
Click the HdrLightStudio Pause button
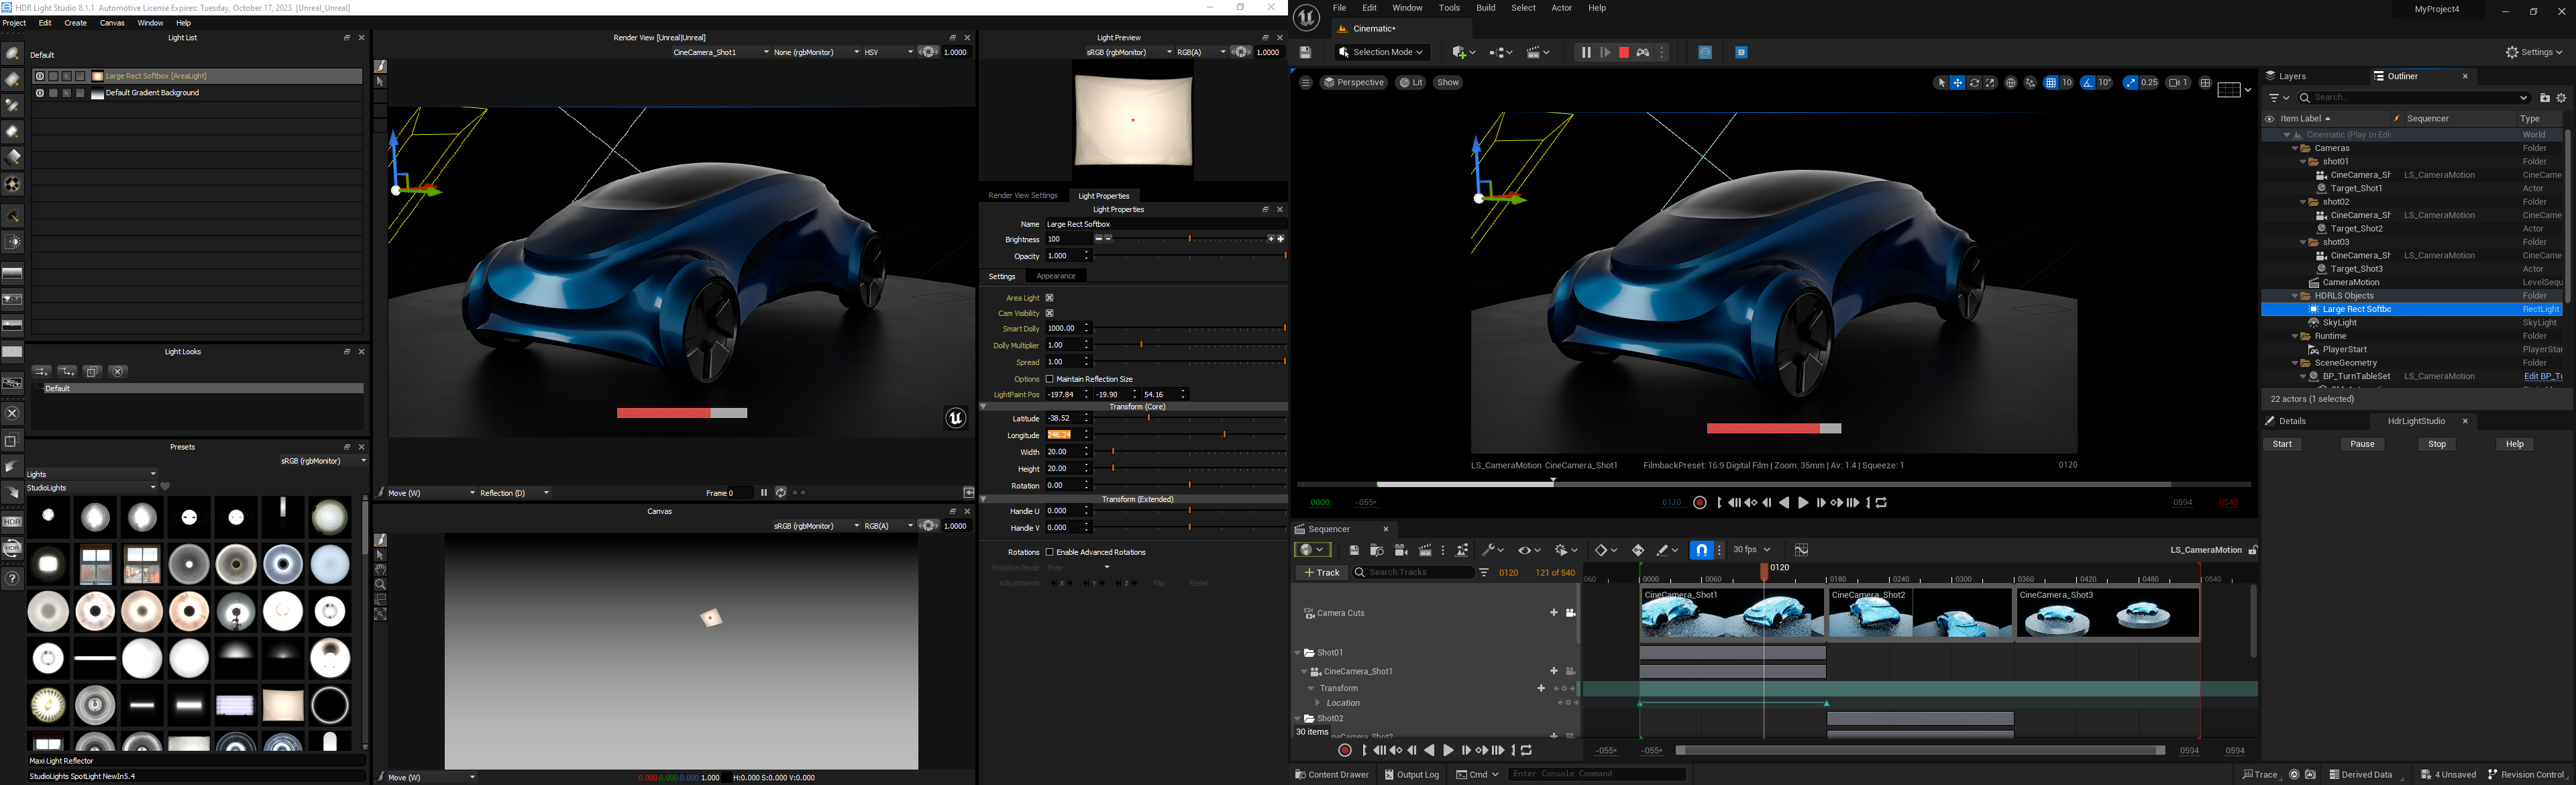2362,444
